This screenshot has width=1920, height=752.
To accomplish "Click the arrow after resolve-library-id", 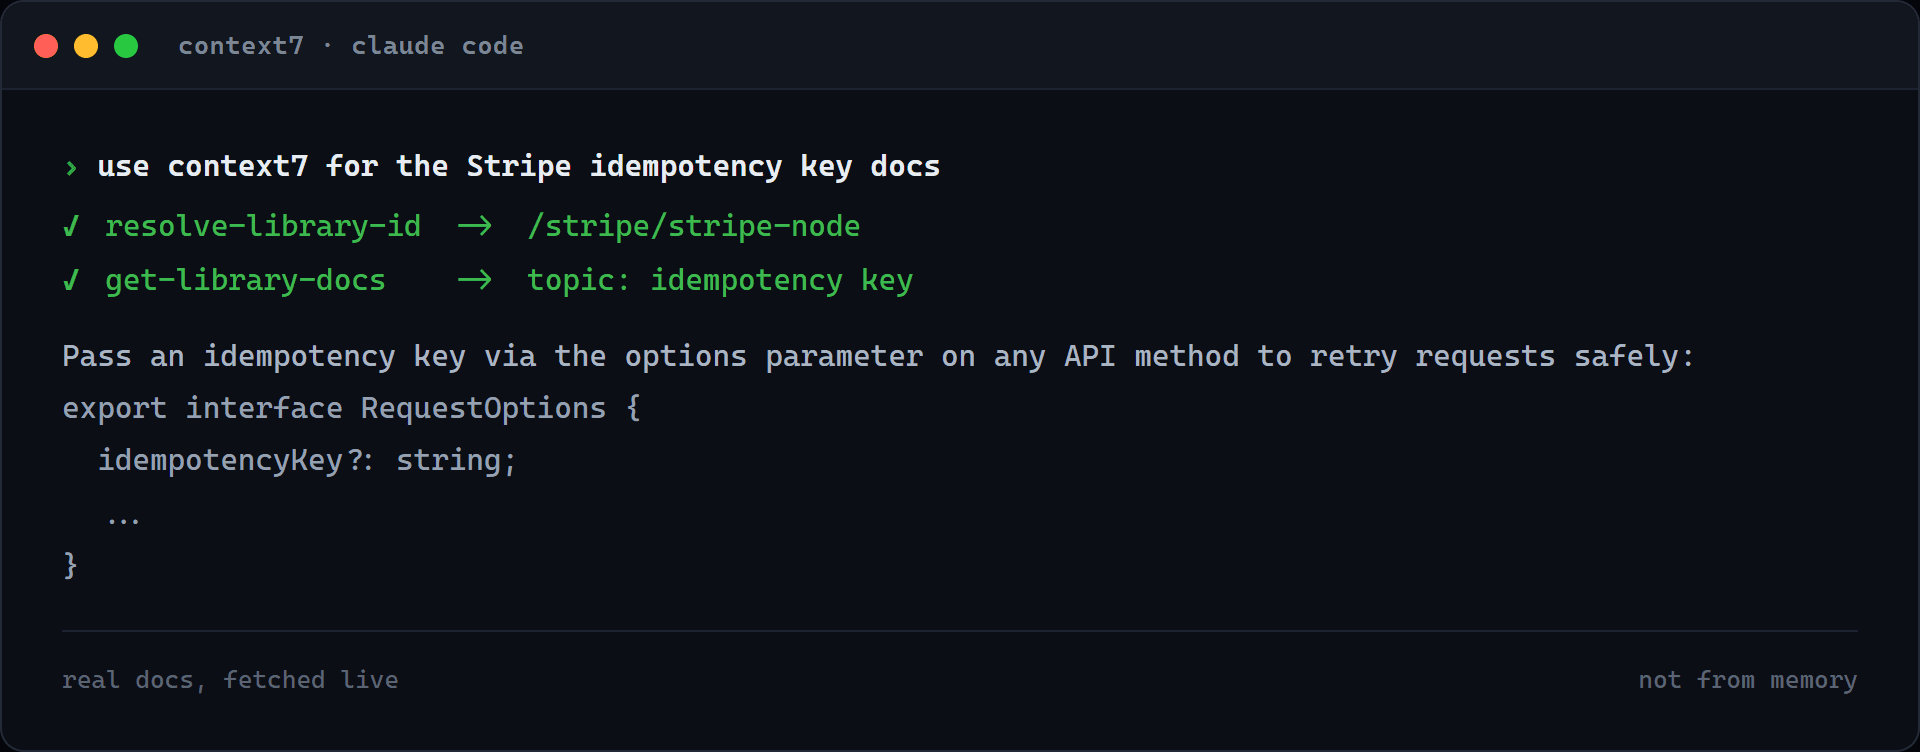I will click(475, 227).
